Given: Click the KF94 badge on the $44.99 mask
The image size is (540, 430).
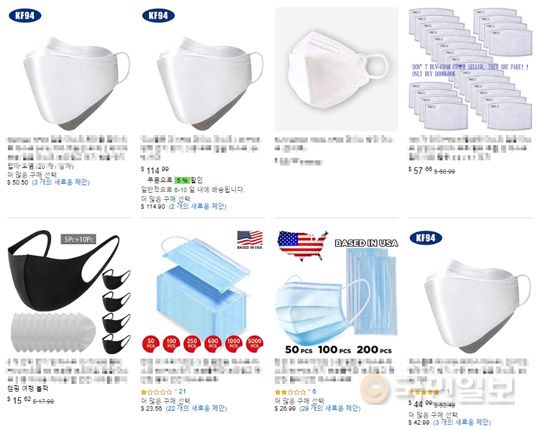Looking at the screenshot, I should click(x=426, y=238).
